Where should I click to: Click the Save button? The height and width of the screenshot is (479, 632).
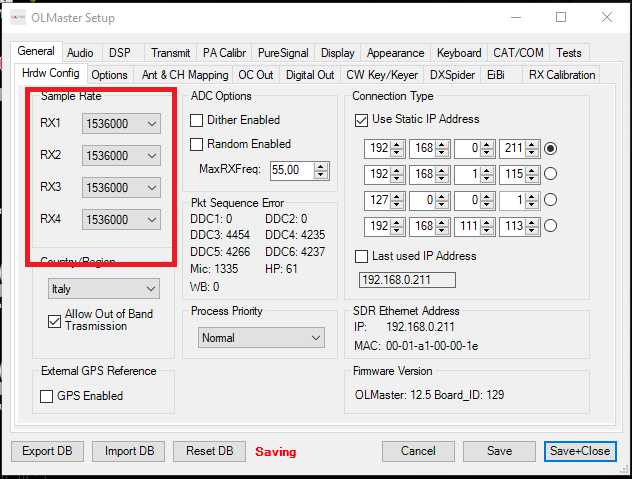[x=499, y=451]
